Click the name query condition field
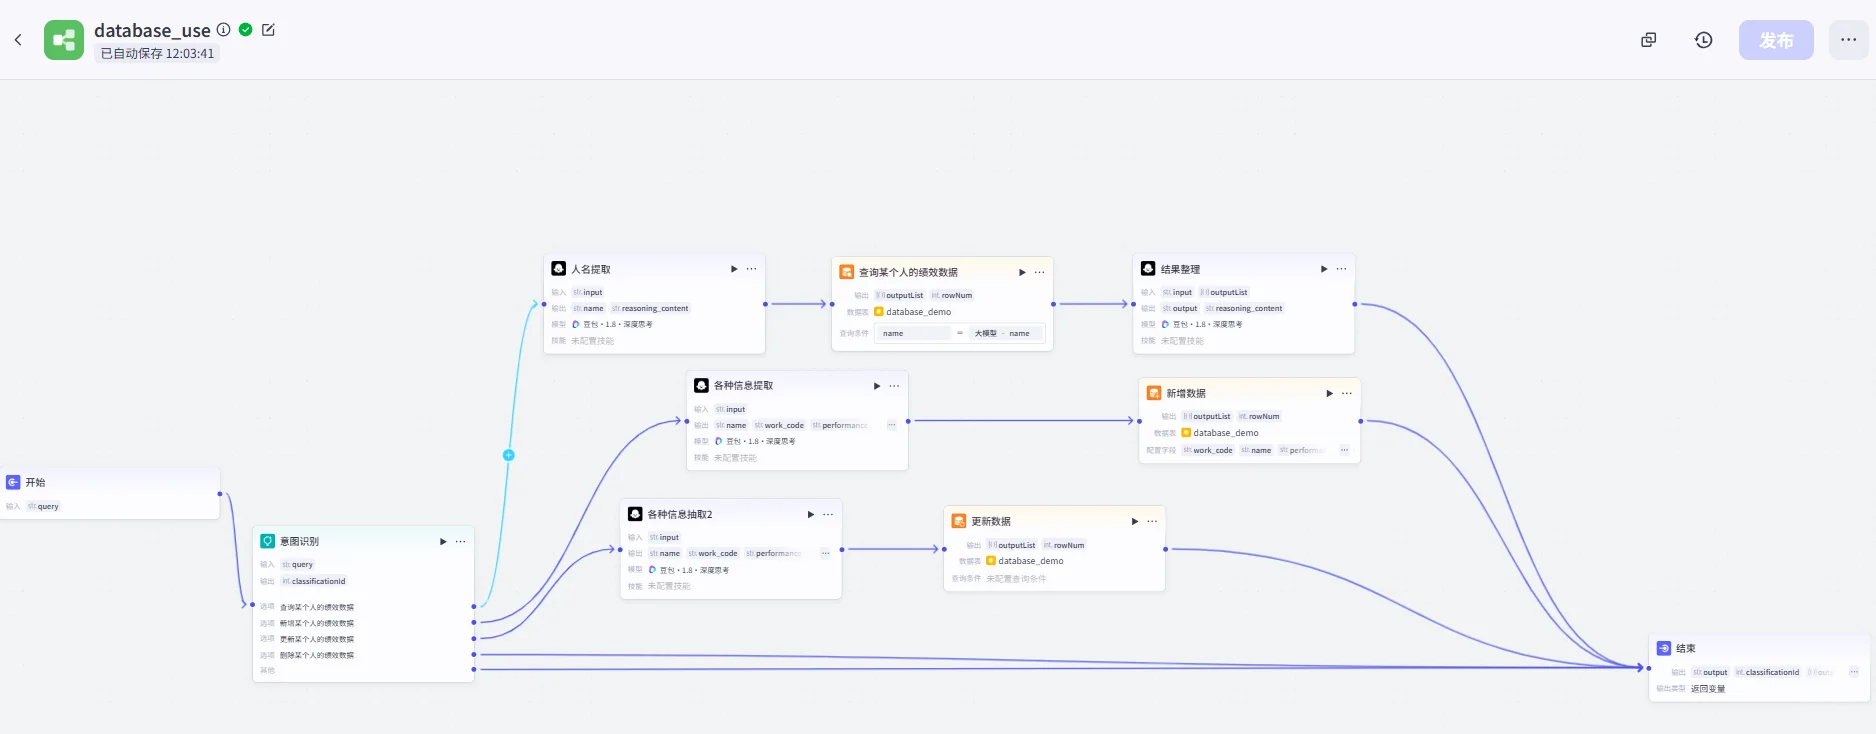The height and width of the screenshot is (734, 1876). 914,333
